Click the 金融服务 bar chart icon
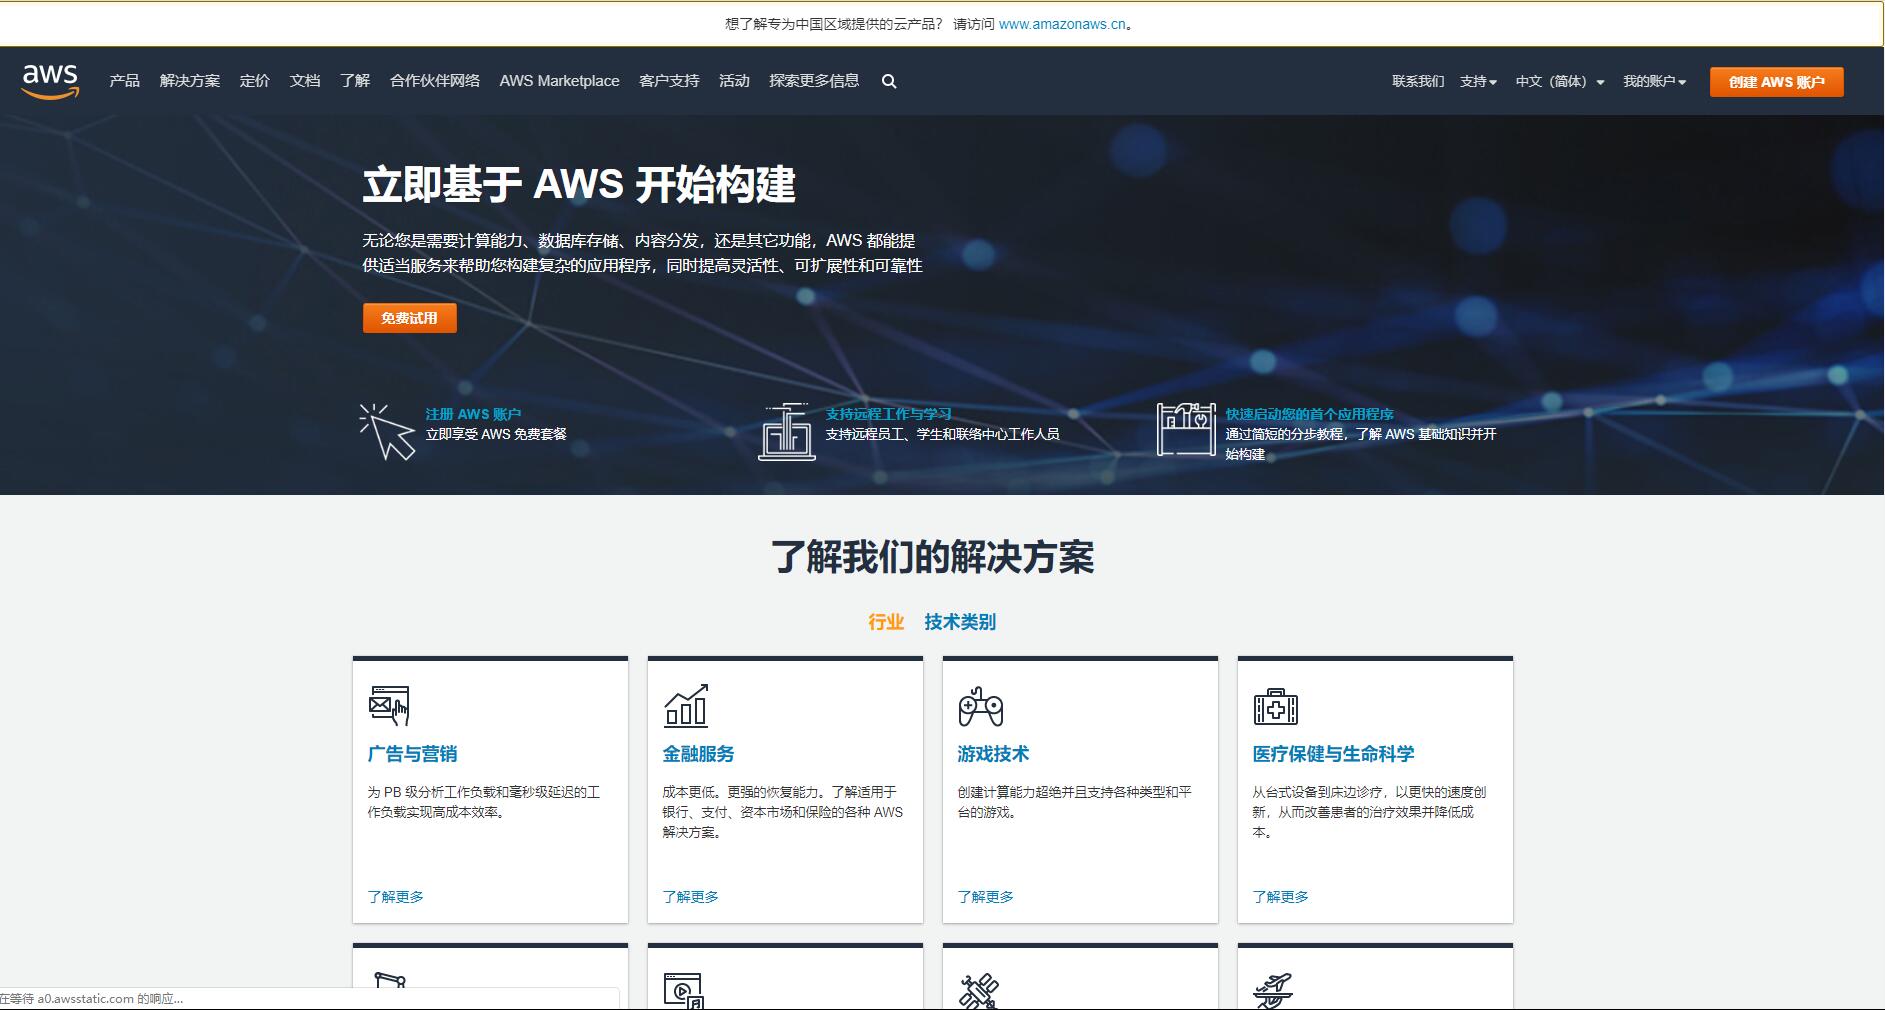Screen dimensions: 1885x1010 pos(686,706)
